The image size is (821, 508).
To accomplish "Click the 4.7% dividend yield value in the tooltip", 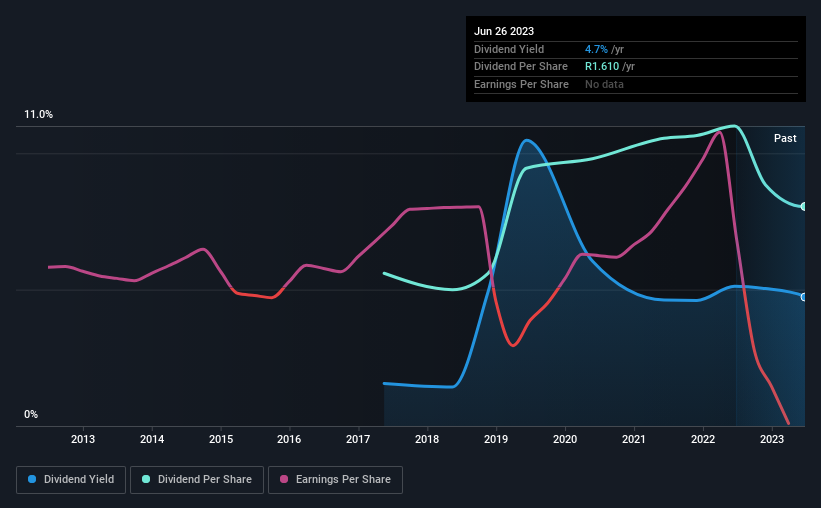I will (596, 49).
